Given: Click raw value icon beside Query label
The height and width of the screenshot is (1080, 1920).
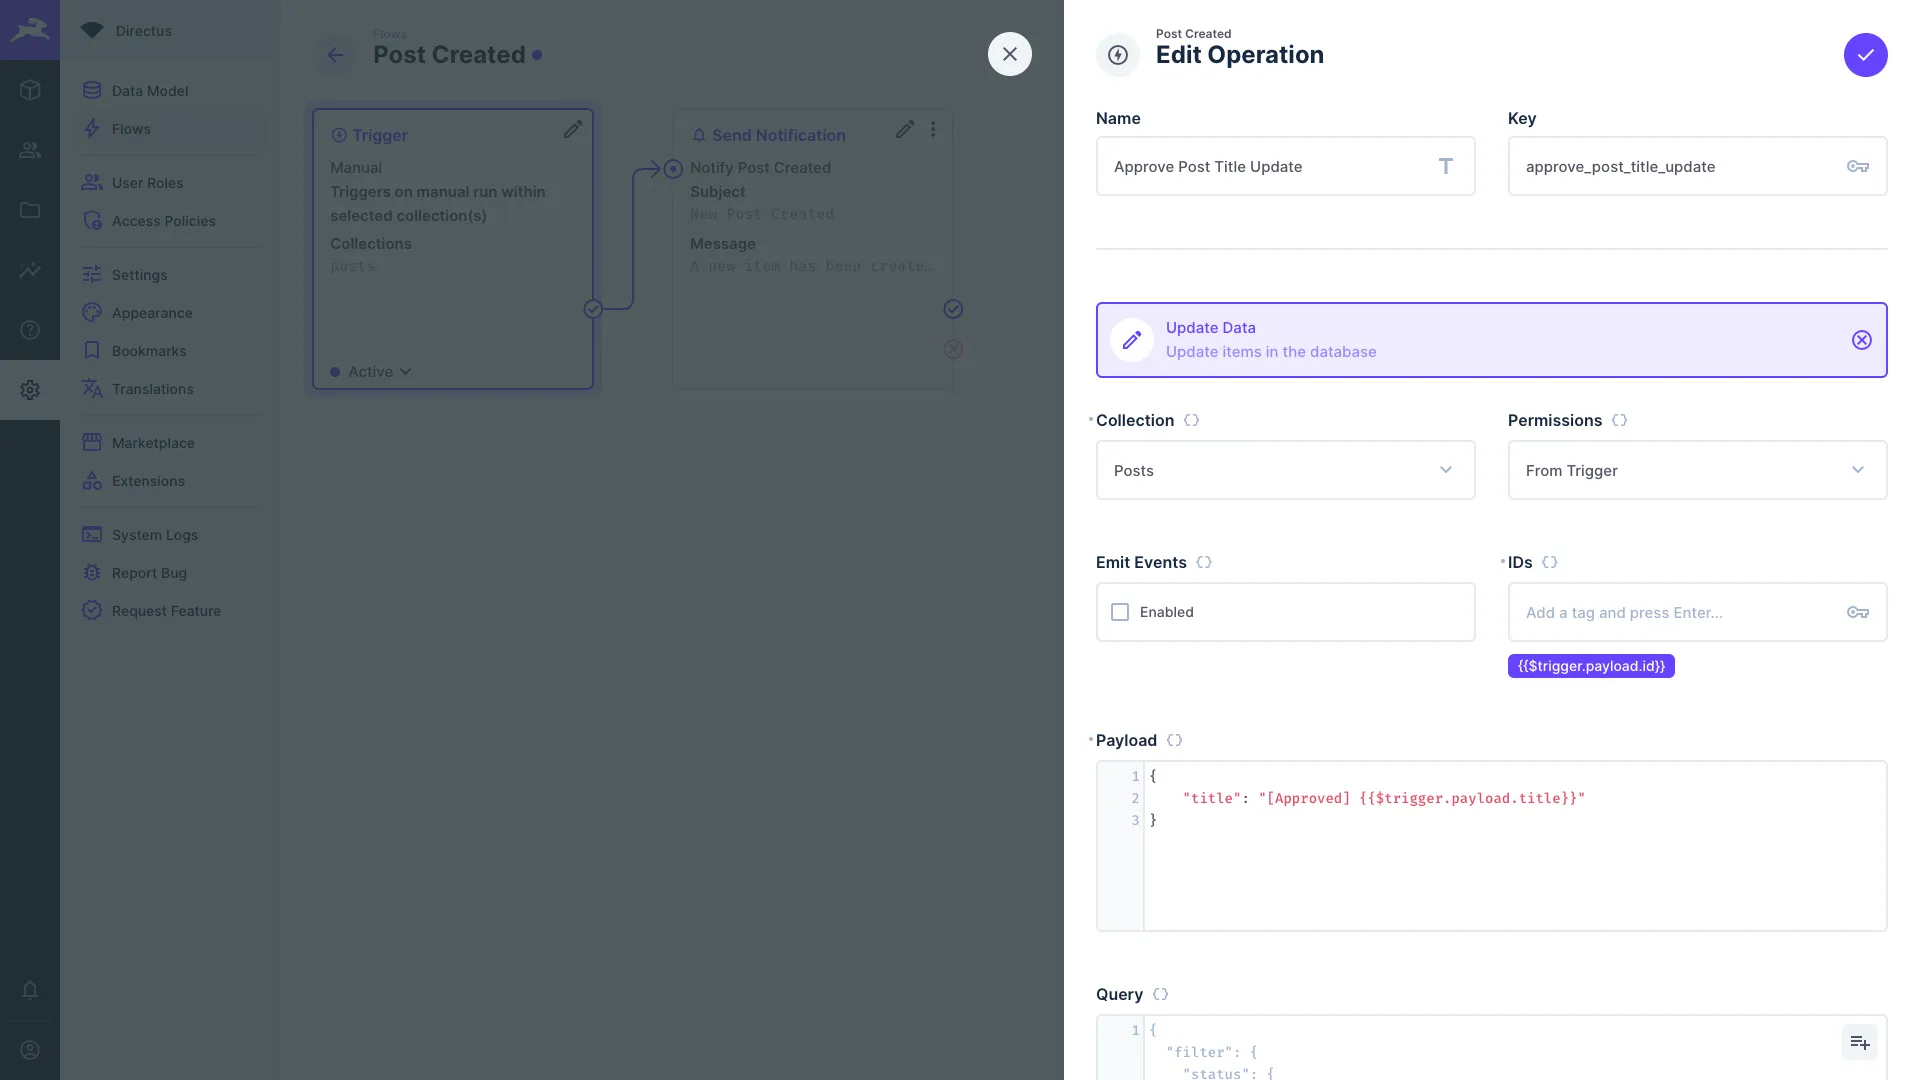Looking at the screenshot, I should click(x=1160, y=995).
